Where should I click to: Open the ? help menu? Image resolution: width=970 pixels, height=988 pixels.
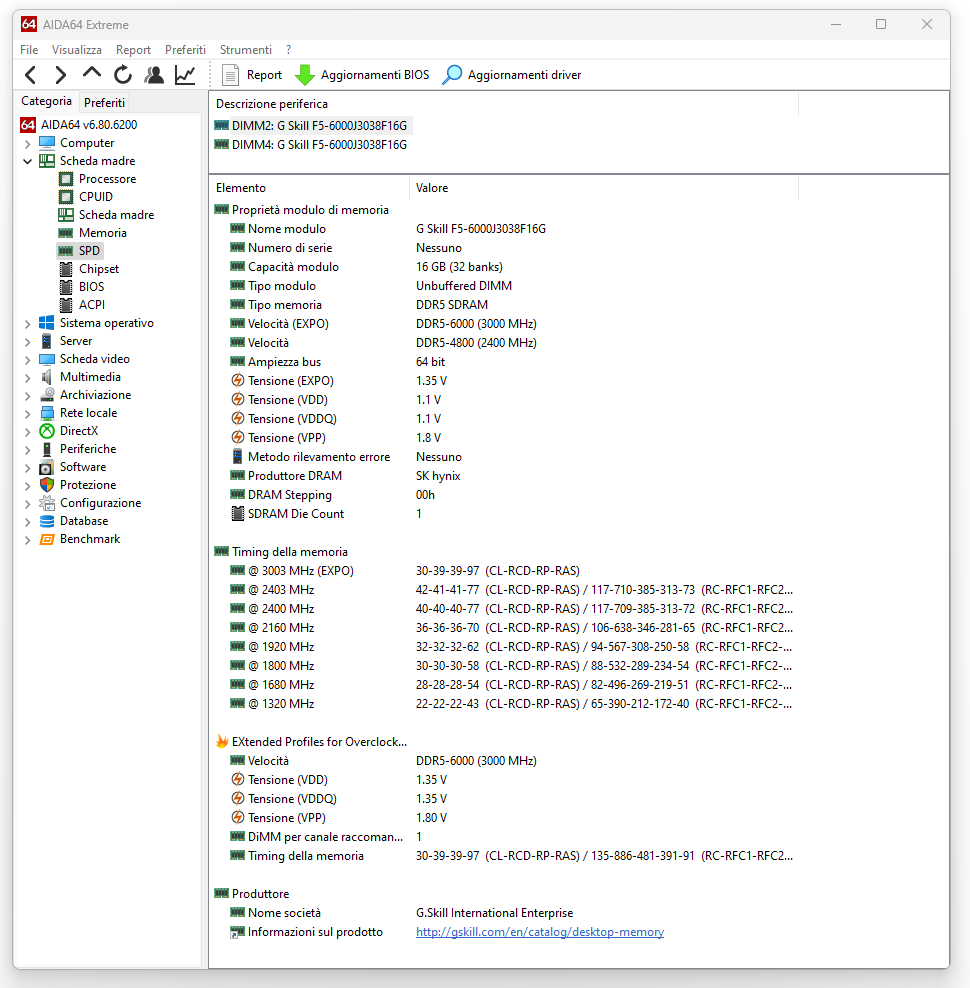pyautogui.click(x=289, y=50)
